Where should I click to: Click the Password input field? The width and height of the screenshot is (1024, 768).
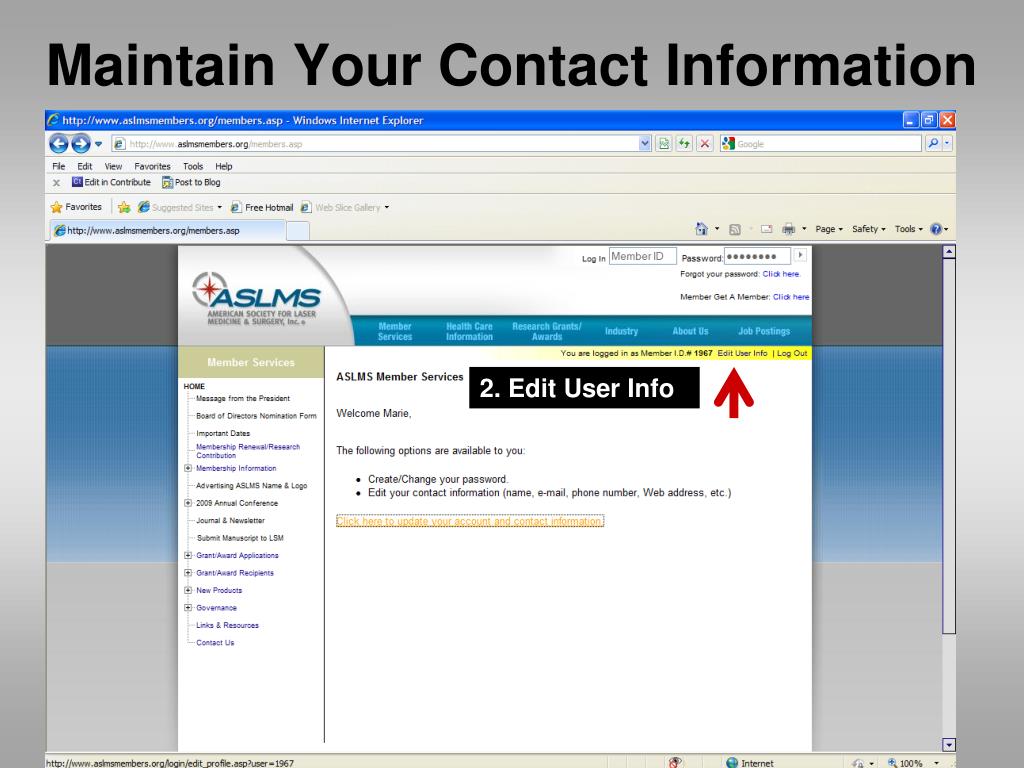(758, 257)
